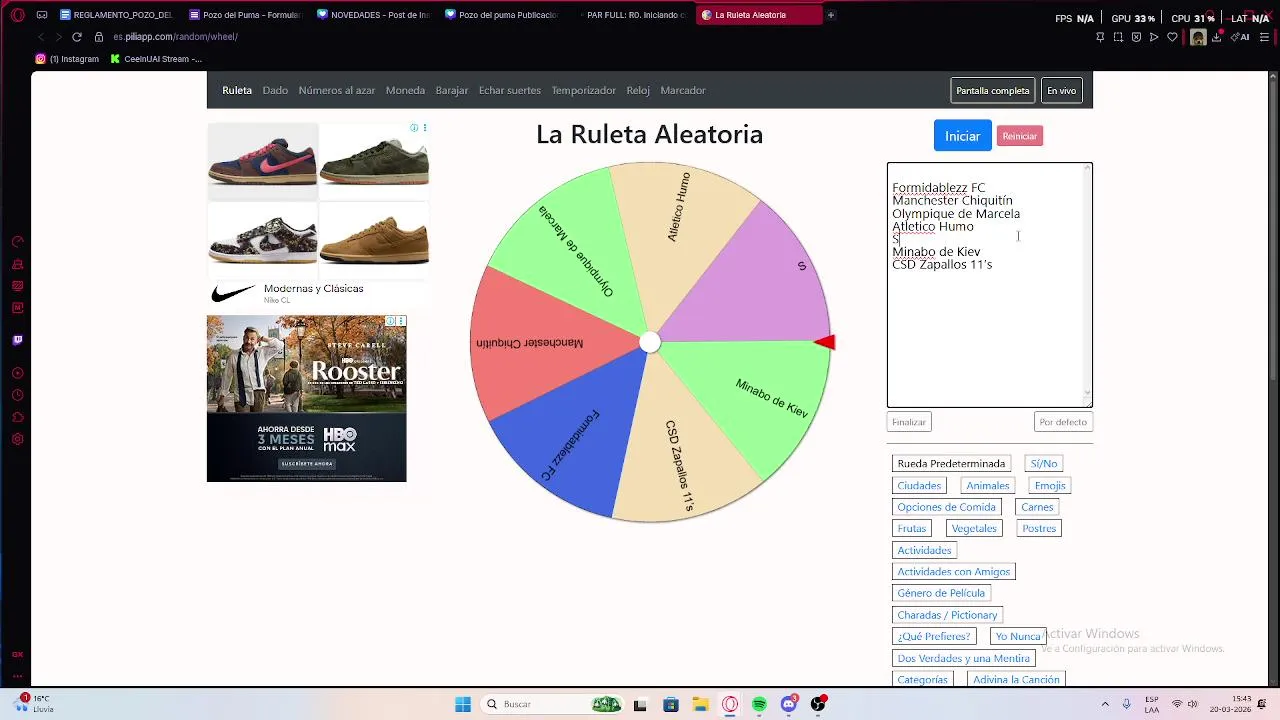Reload the current page
This screenshot has height=720, width=1280.
pos(76,37)
